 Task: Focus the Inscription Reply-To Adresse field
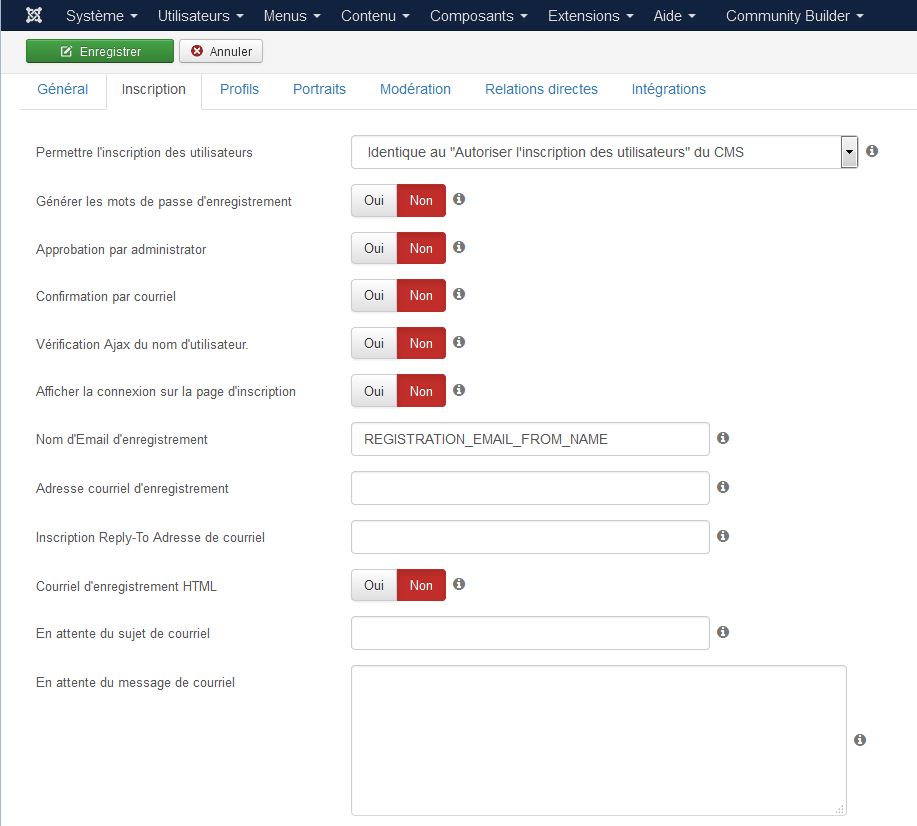point(530,537)
